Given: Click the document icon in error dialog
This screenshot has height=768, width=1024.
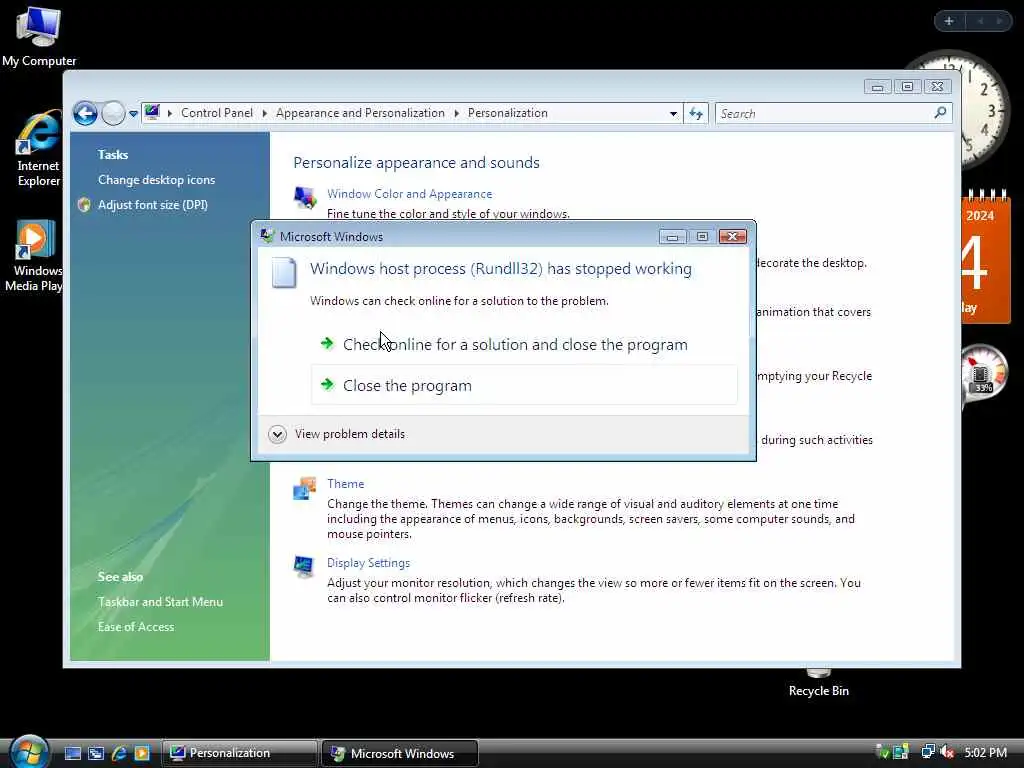Looking at the screenshot, I should pyautogui.click(x=284, y=272).
